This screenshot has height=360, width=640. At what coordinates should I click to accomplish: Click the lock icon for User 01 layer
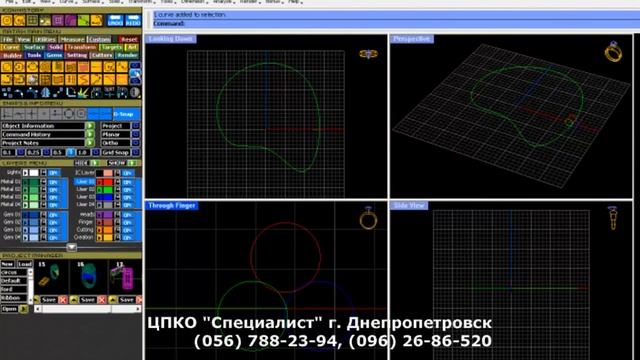(118, 182)
